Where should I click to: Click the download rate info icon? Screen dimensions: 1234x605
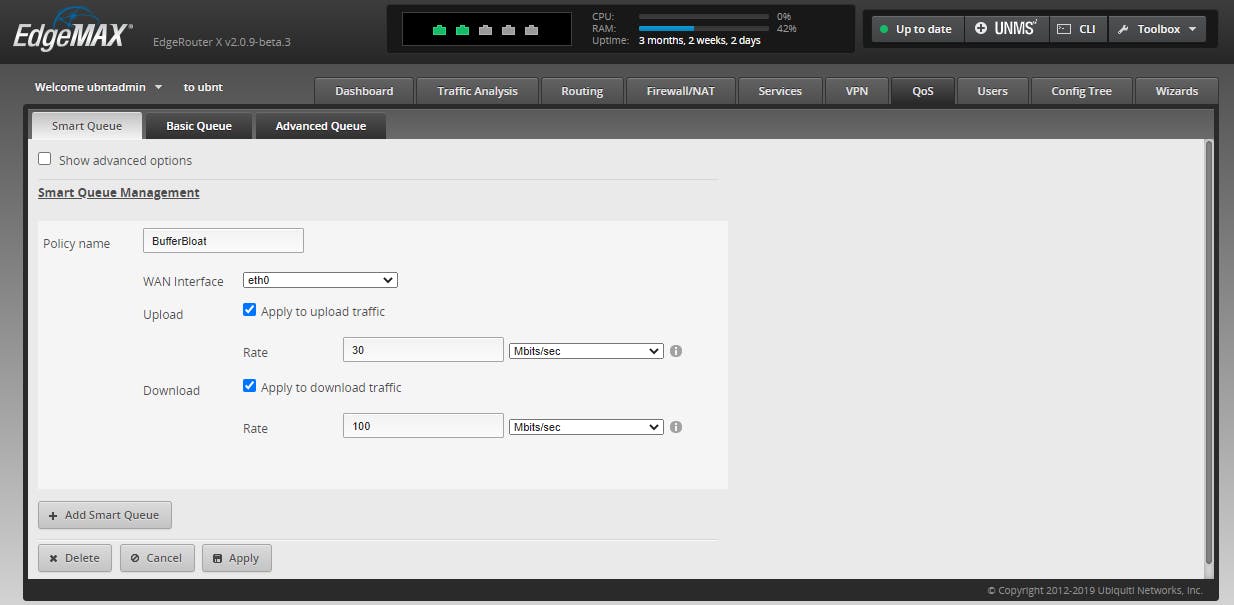point(676,427)
